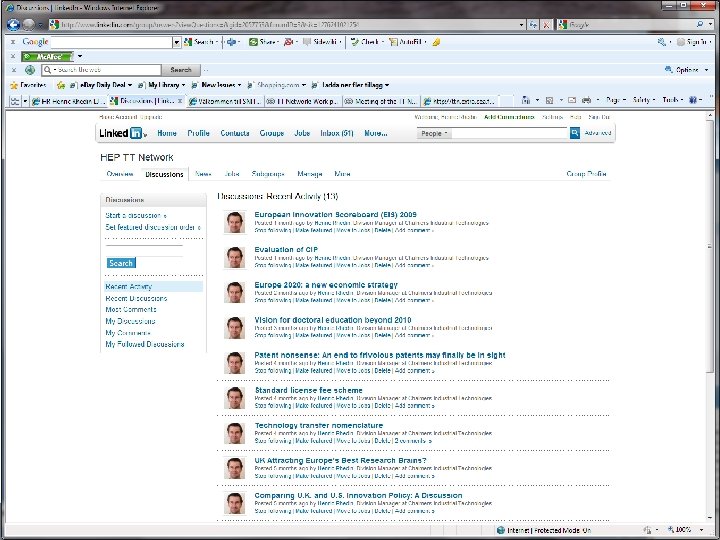The height and width of the screenshot is (540, 720).
Task: Open the European Innovation Scoreboard (EIS) 2009 discussion
Action: coord(336,214)
